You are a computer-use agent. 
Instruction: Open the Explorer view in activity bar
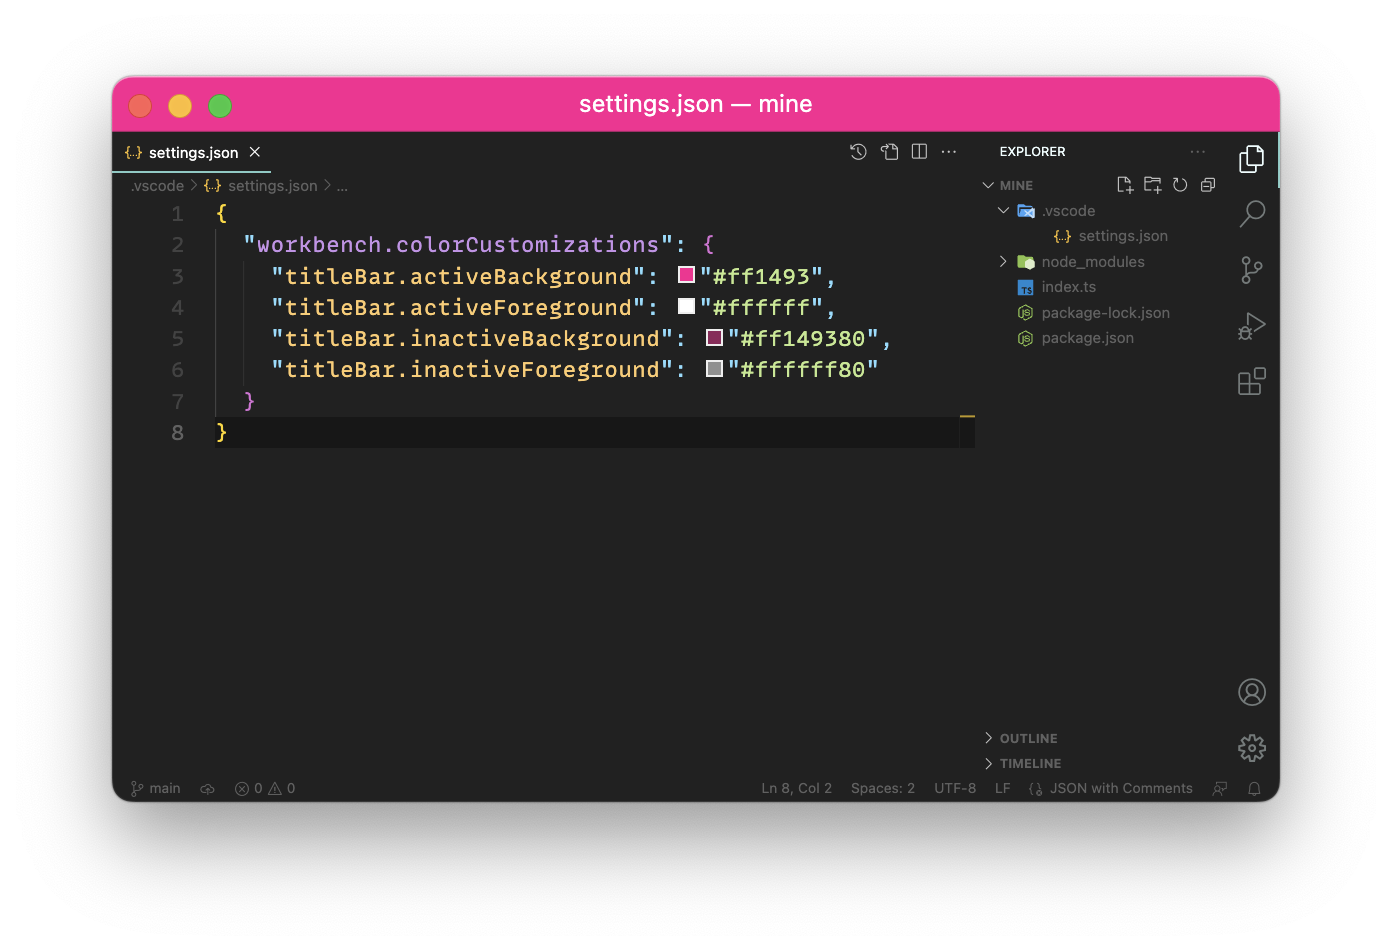coord(1251,159)
